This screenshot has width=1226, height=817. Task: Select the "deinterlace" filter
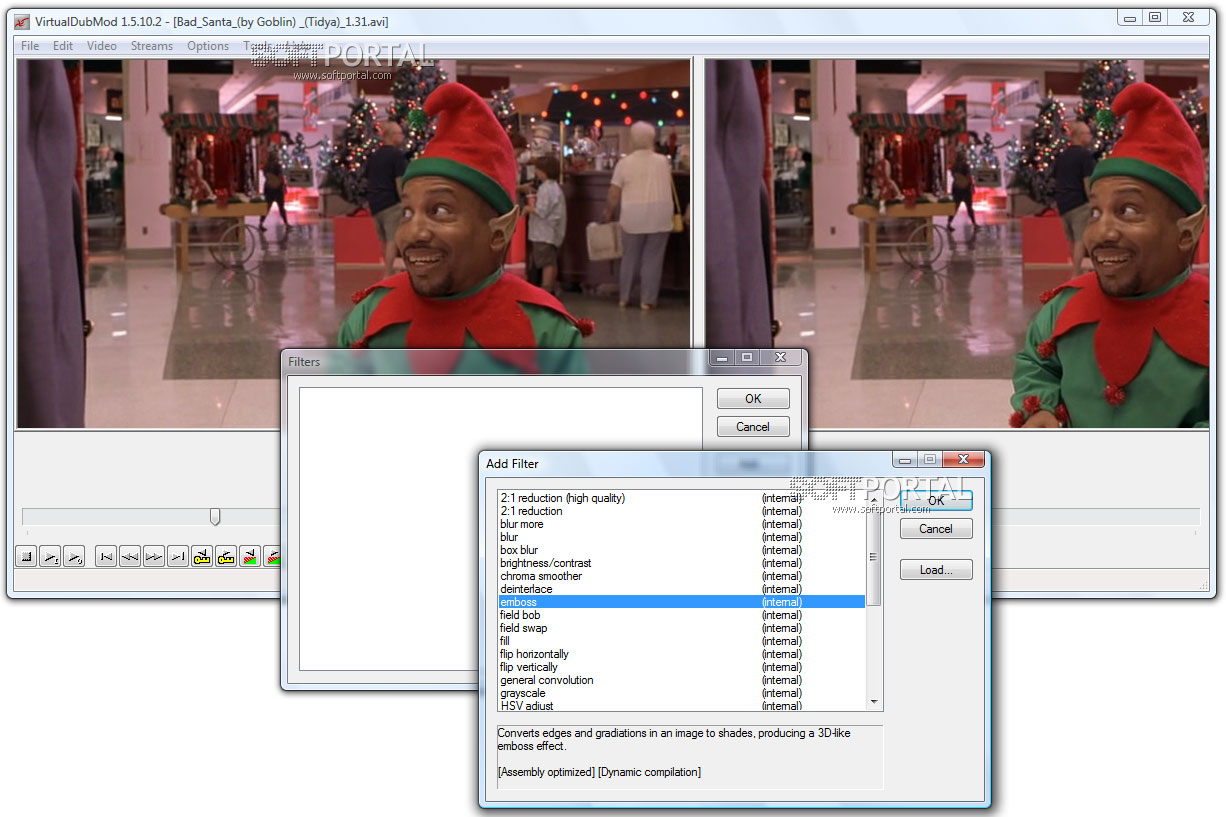pos(682,589)
